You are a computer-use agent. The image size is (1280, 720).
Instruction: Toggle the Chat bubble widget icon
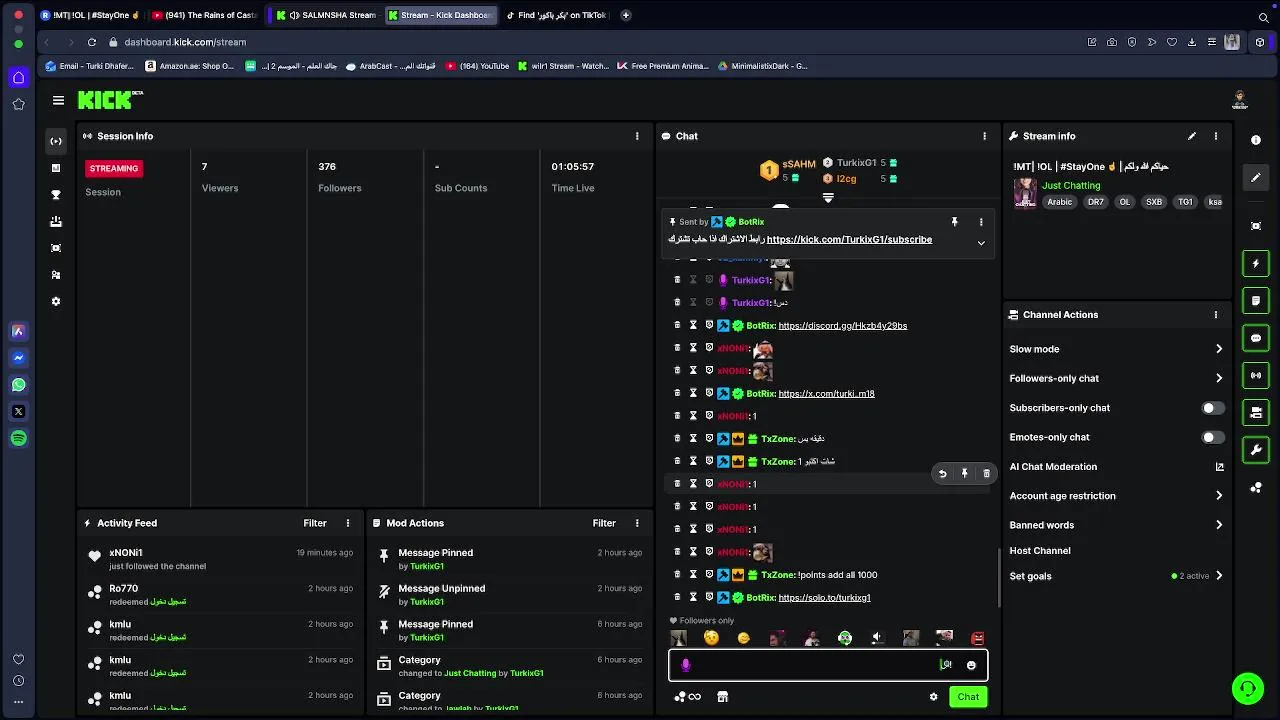[x=1256, y=338]
